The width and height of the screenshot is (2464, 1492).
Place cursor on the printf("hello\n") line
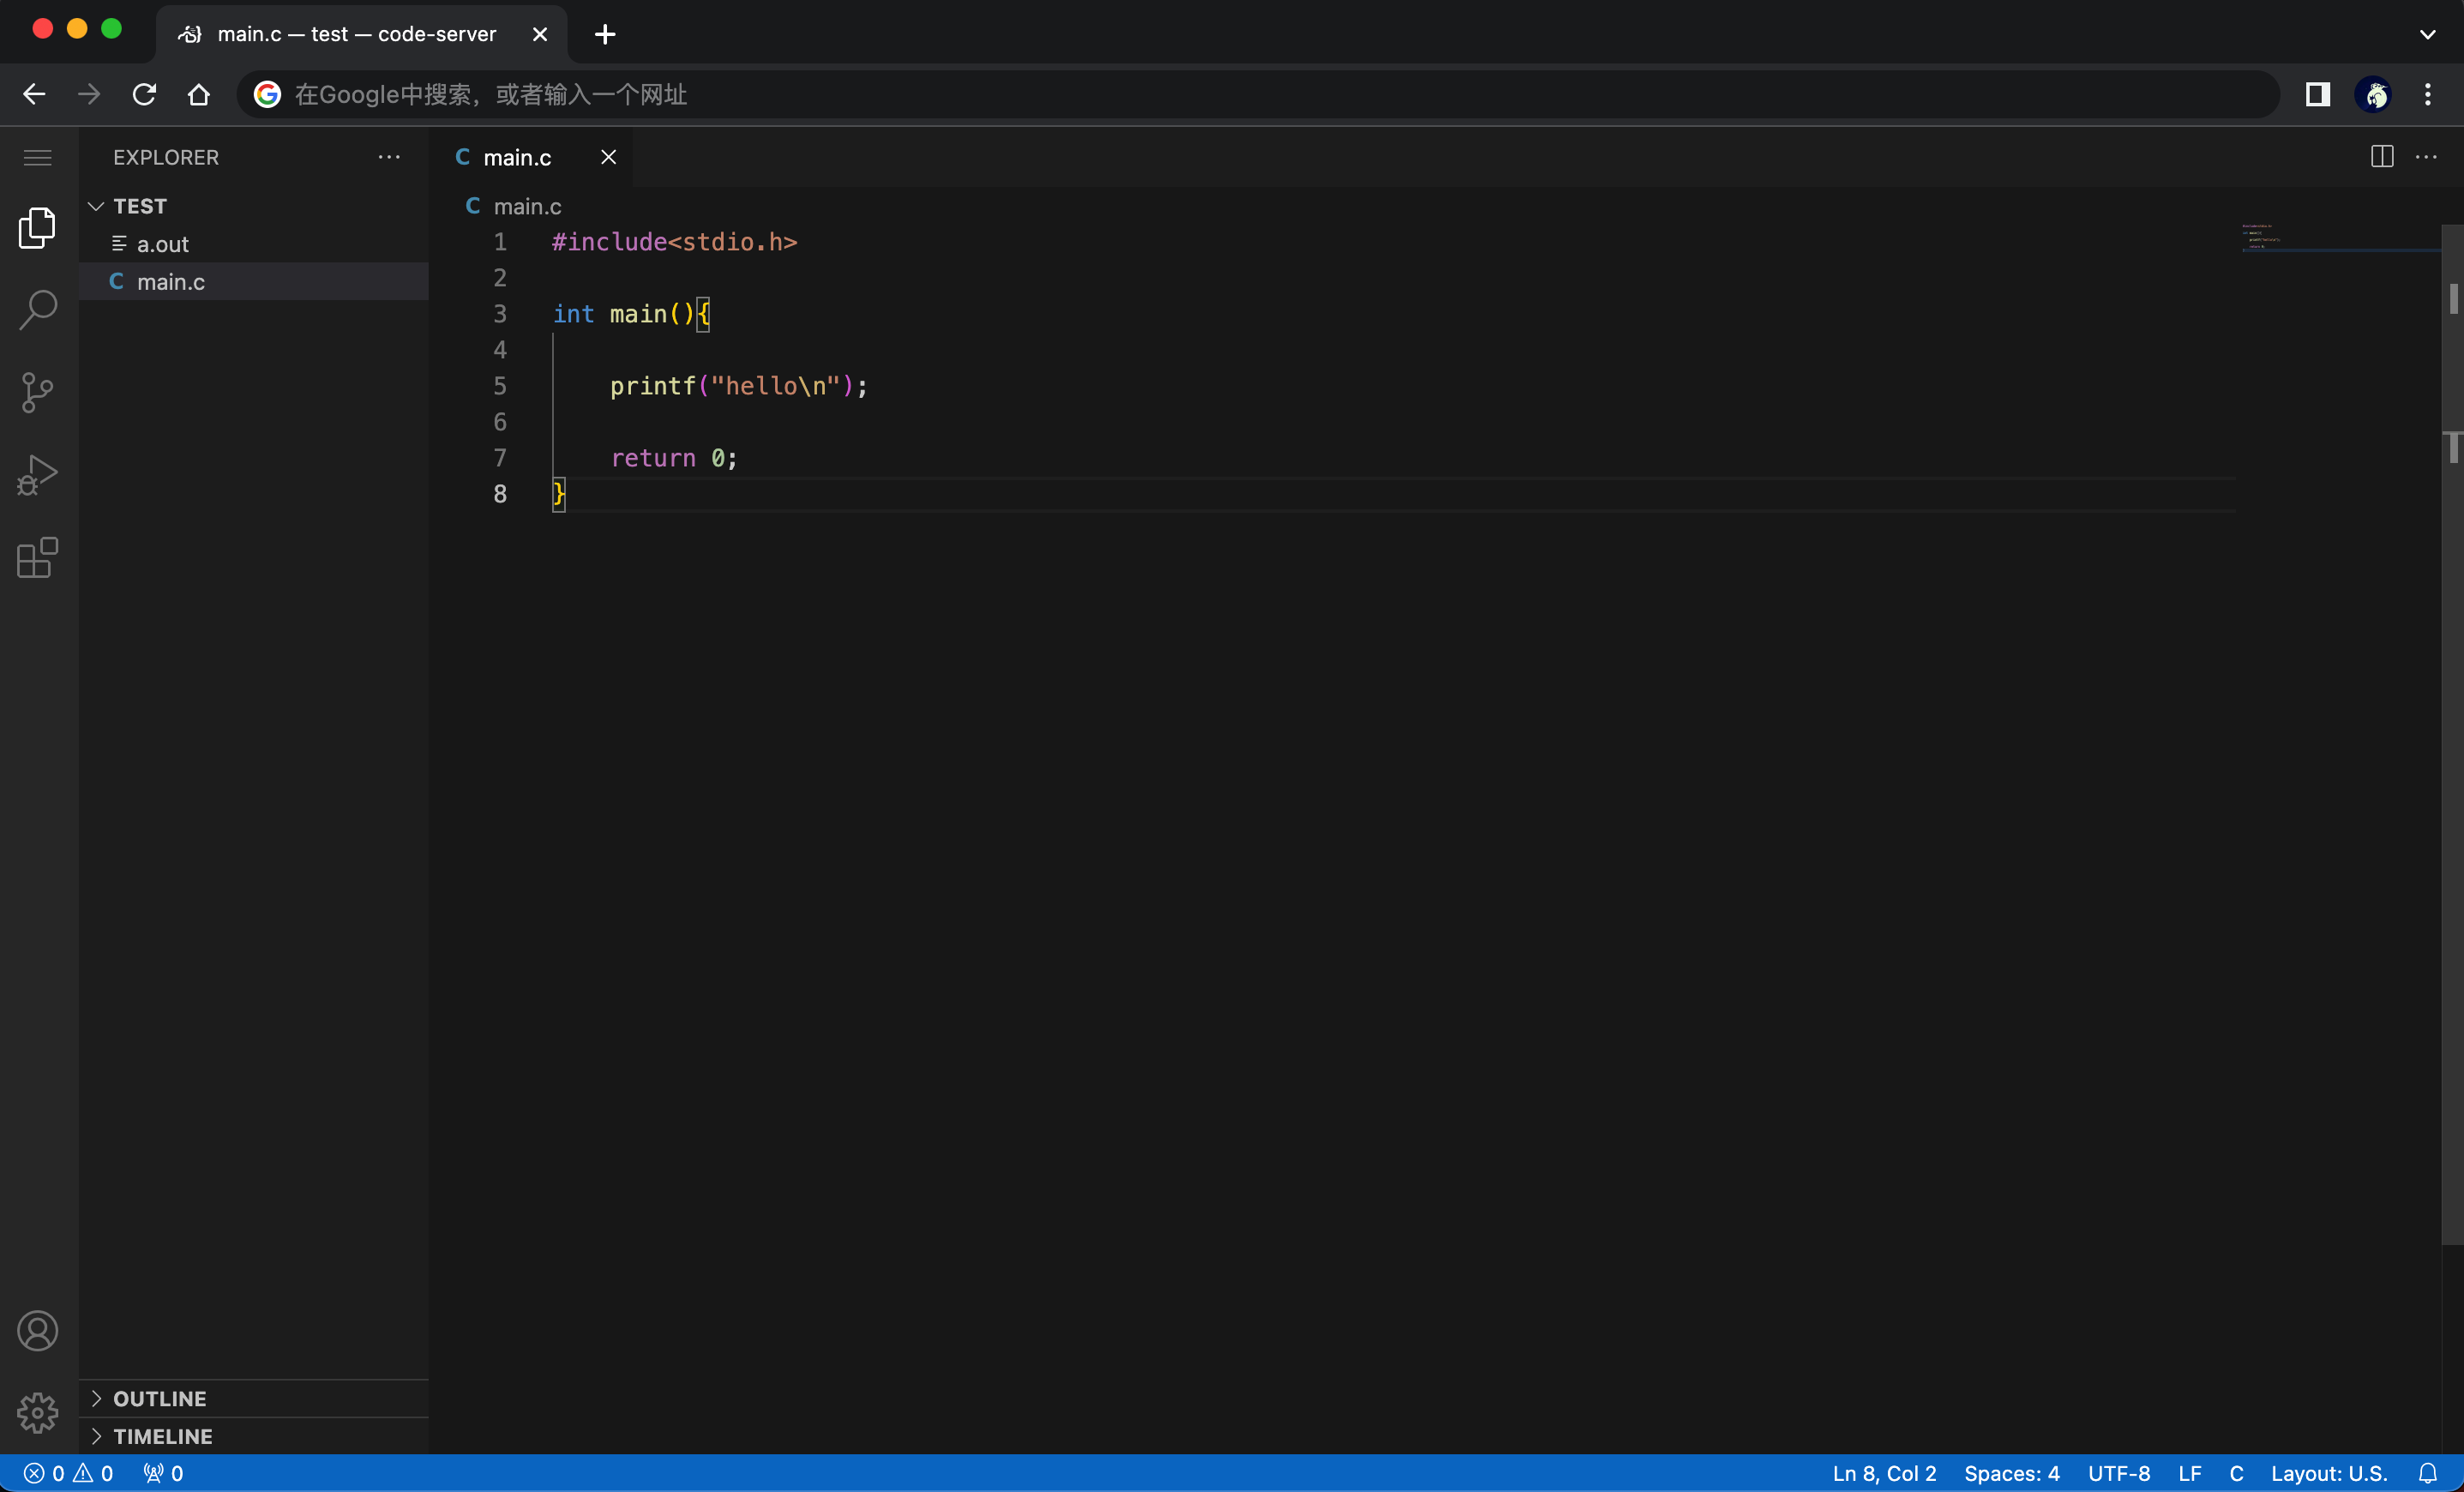pos(738,386)
